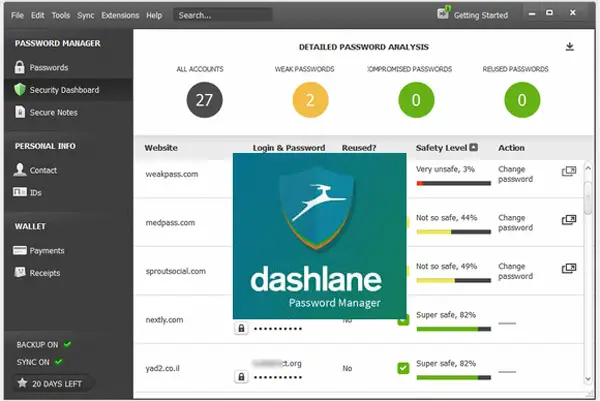The image size is (600, 401).
Task: Click the Secure Notes document icon
Action: pos(20,112)
